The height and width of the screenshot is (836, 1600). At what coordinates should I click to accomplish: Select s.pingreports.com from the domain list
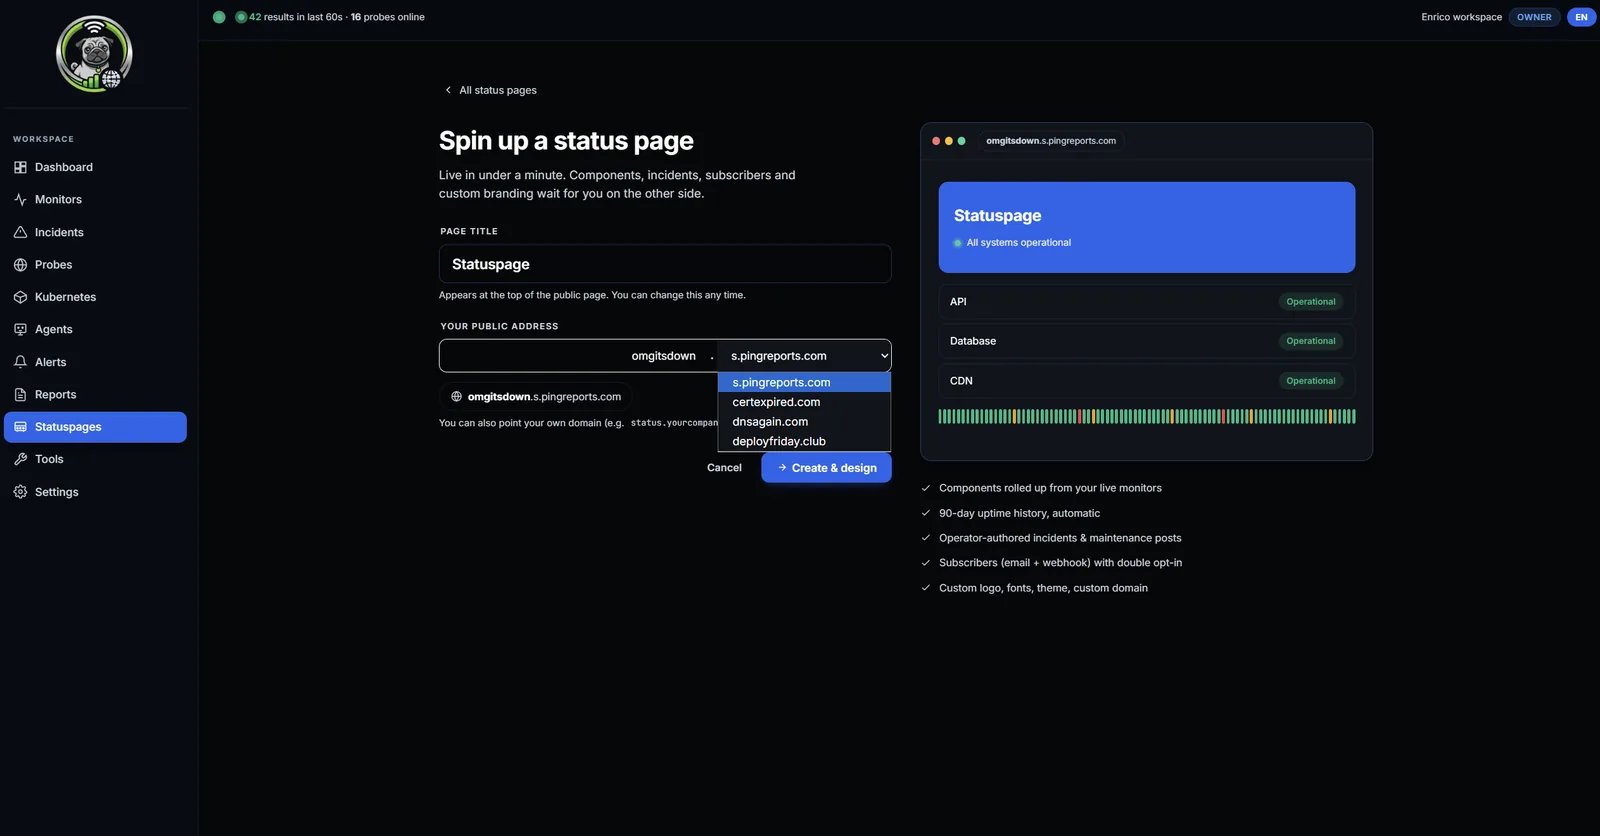pos(804,383)
